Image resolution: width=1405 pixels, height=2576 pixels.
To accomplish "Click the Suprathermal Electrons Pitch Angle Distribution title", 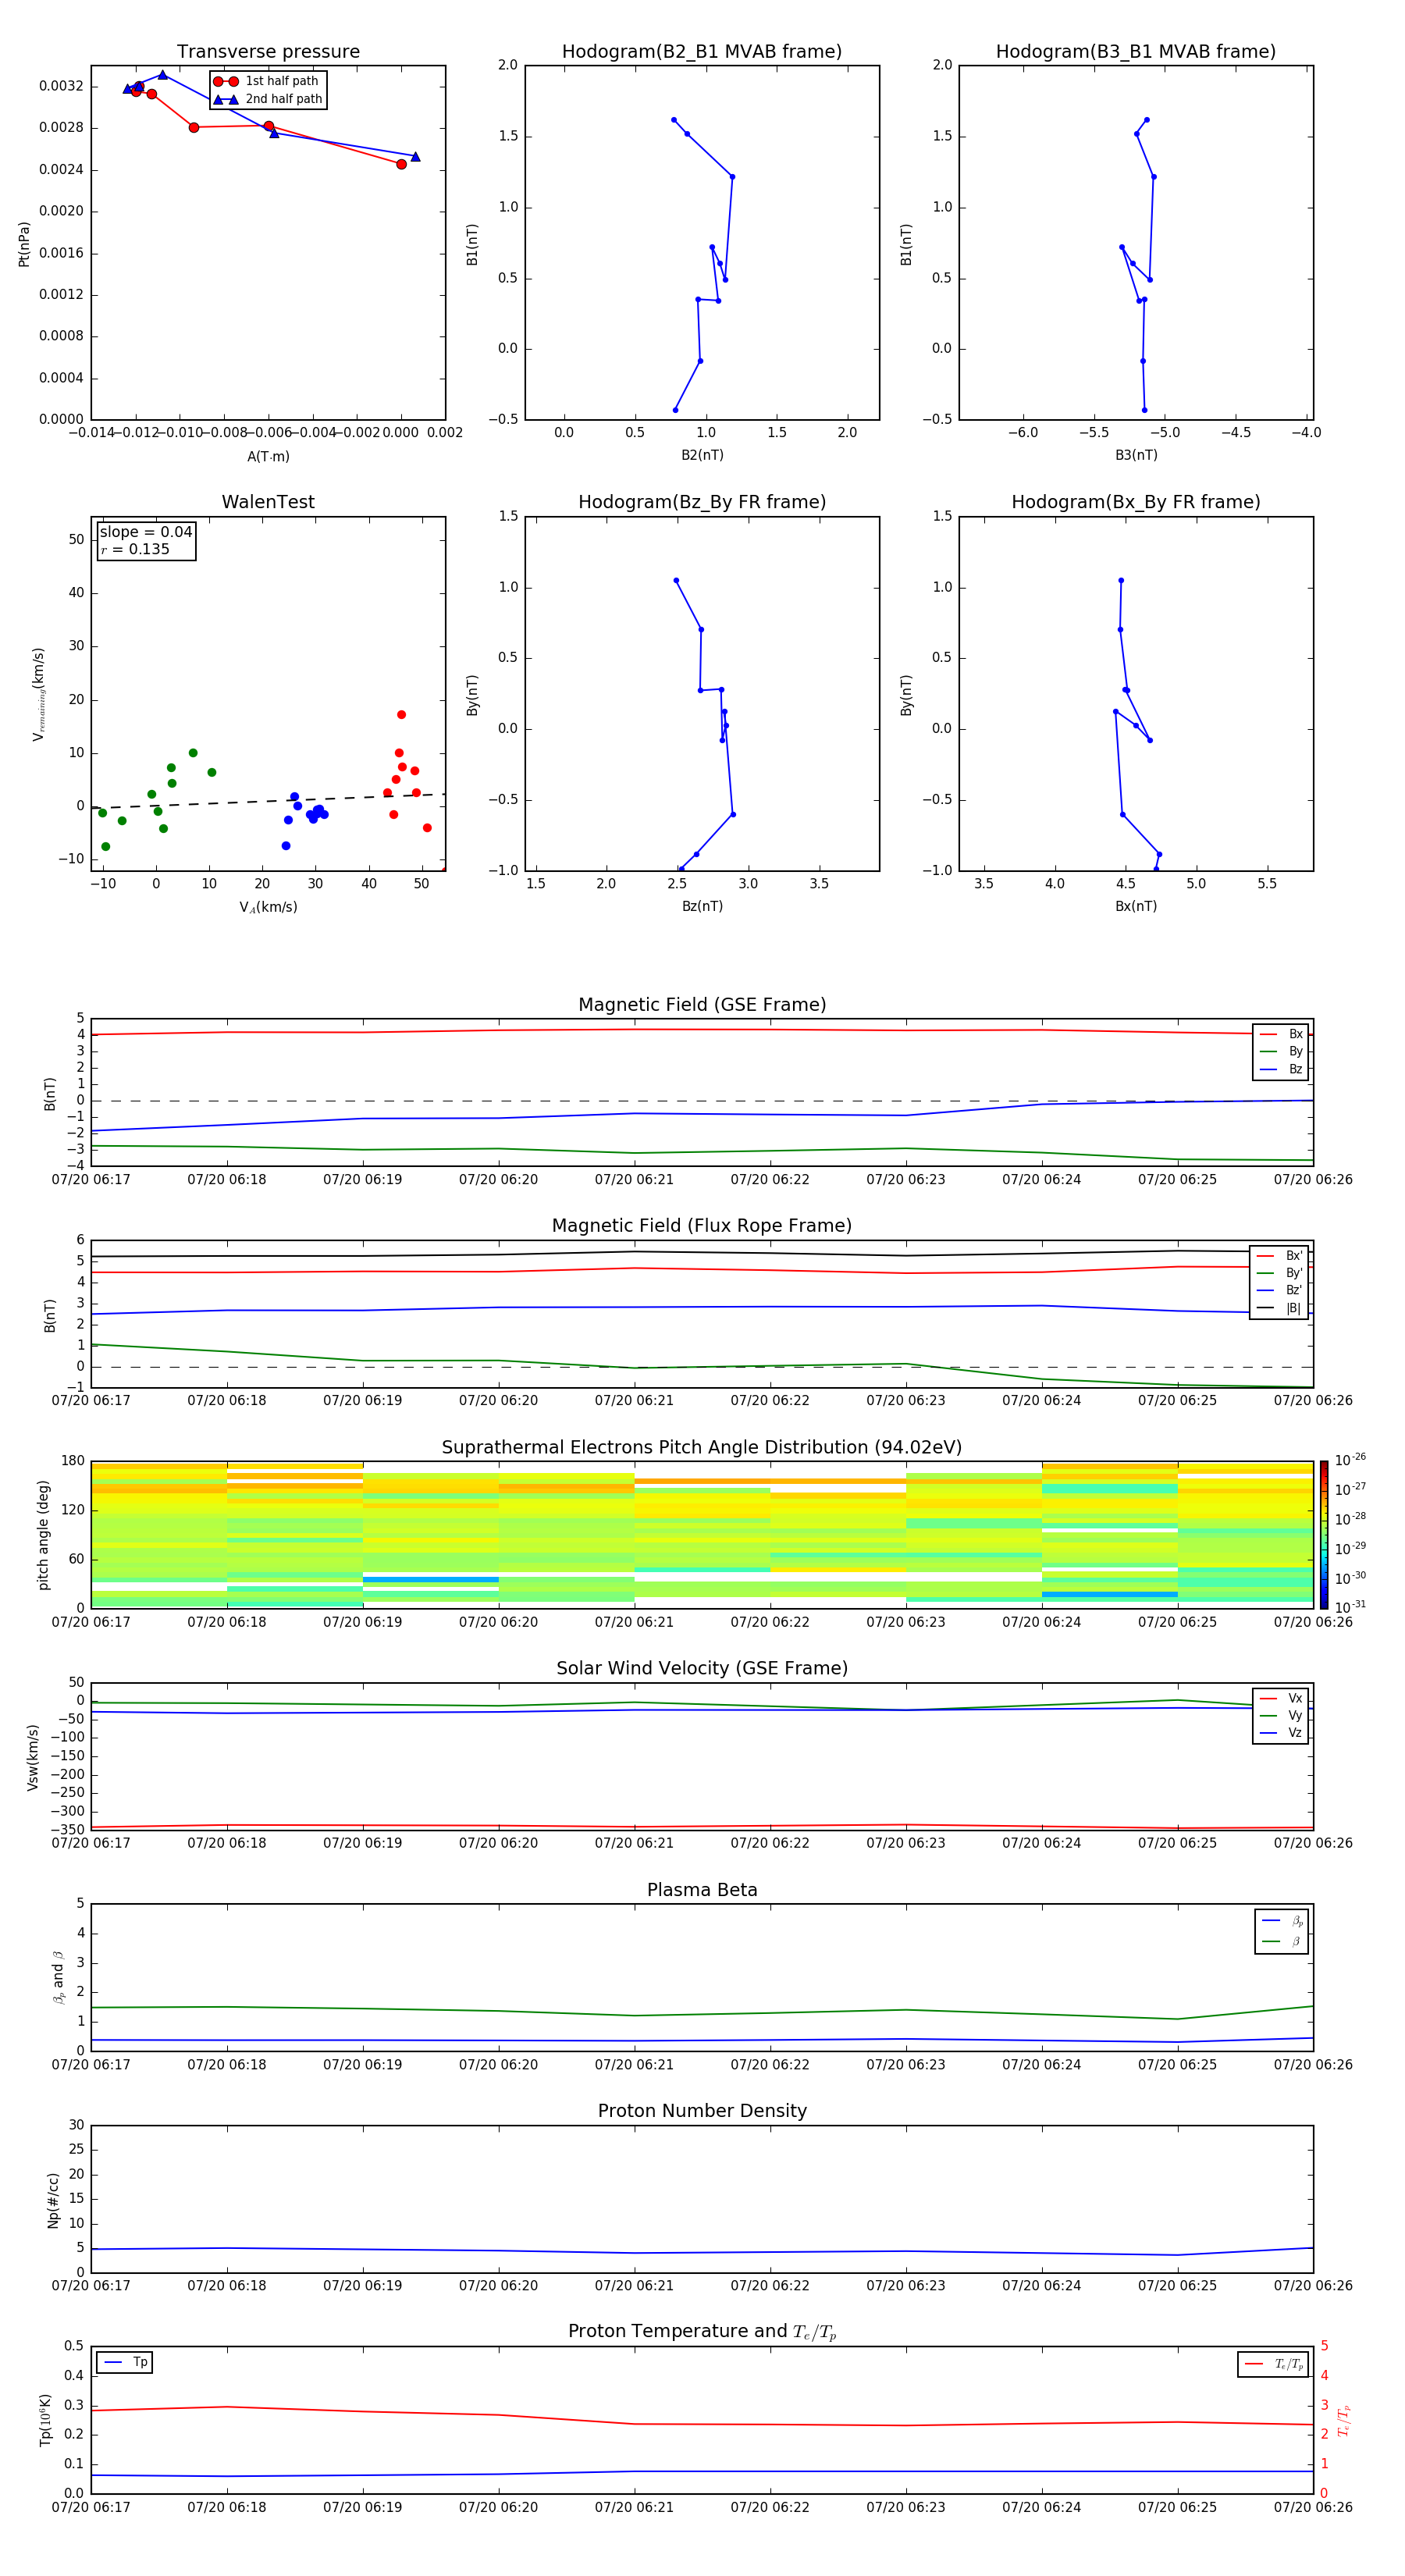I will pyautogui.click(x=702, y=1448).
